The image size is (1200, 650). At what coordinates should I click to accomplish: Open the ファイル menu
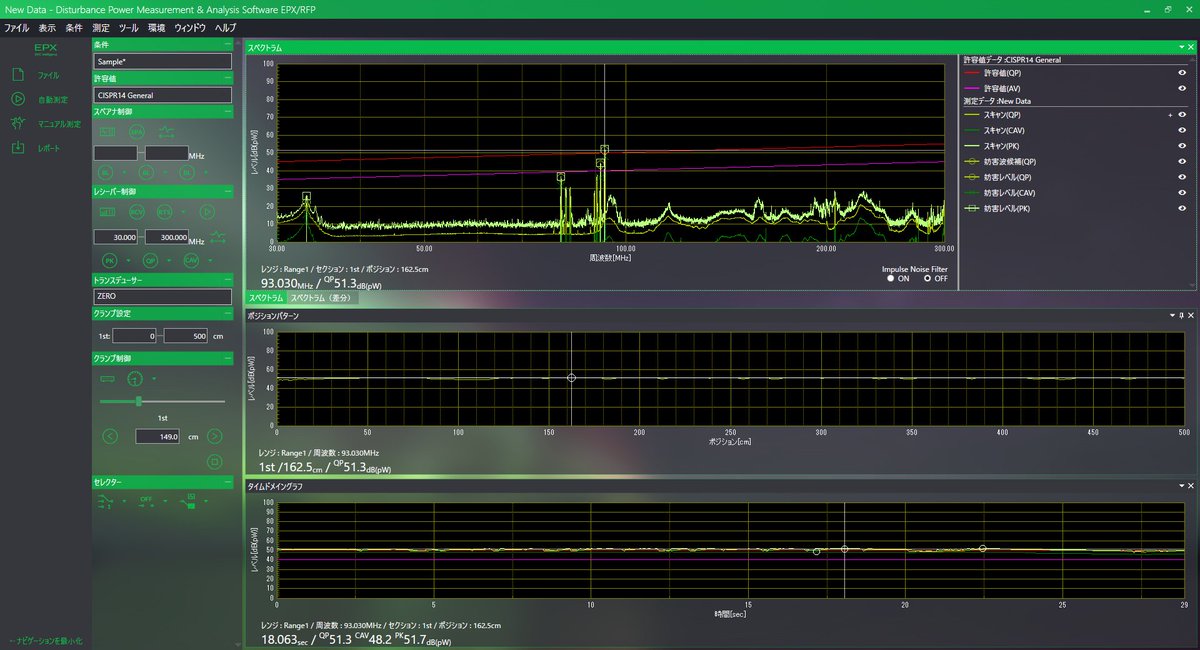tap(17, 28)
